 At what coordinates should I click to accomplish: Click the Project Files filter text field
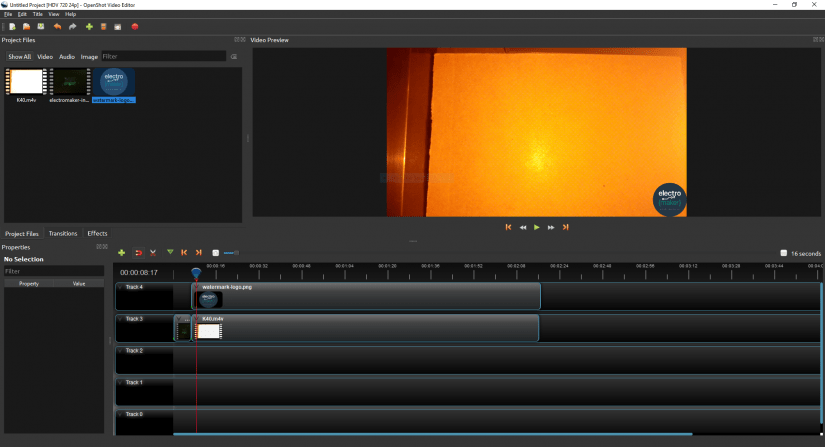click(163, 57)
